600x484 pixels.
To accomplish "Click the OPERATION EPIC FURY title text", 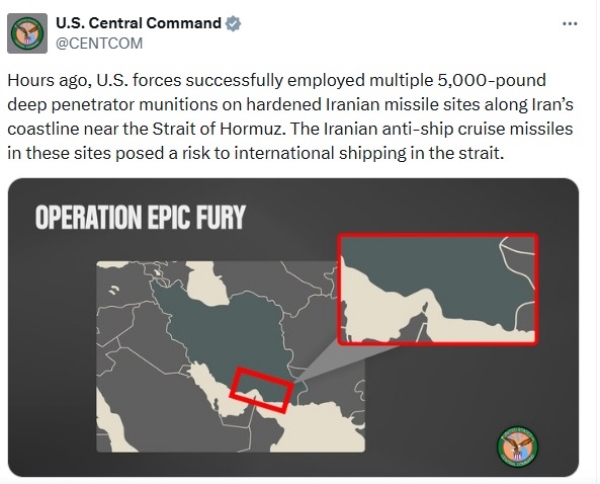I will coord(140,217).
